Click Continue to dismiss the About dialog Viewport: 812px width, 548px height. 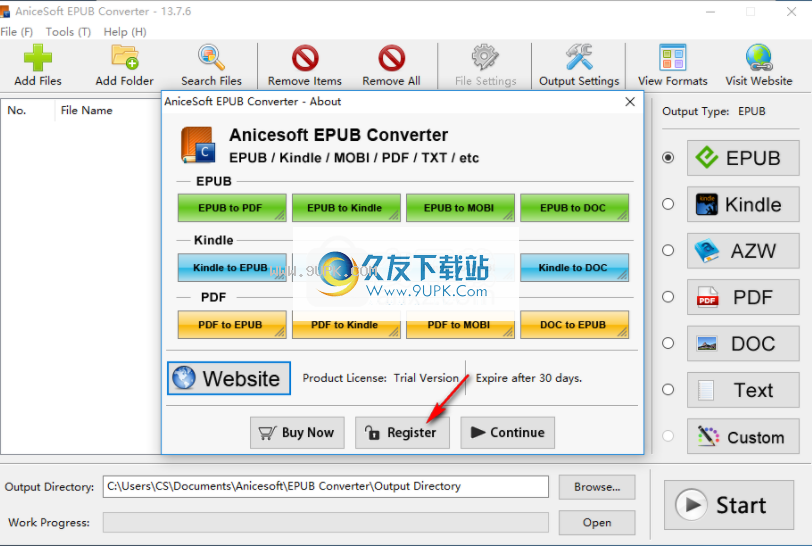tap(508, 432)
